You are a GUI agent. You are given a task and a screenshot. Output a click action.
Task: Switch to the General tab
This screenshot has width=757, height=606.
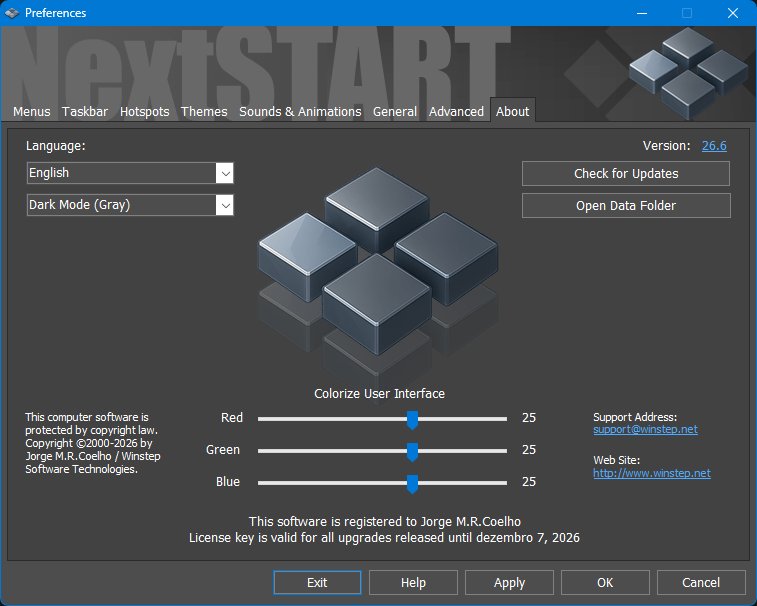coord(394,112)
